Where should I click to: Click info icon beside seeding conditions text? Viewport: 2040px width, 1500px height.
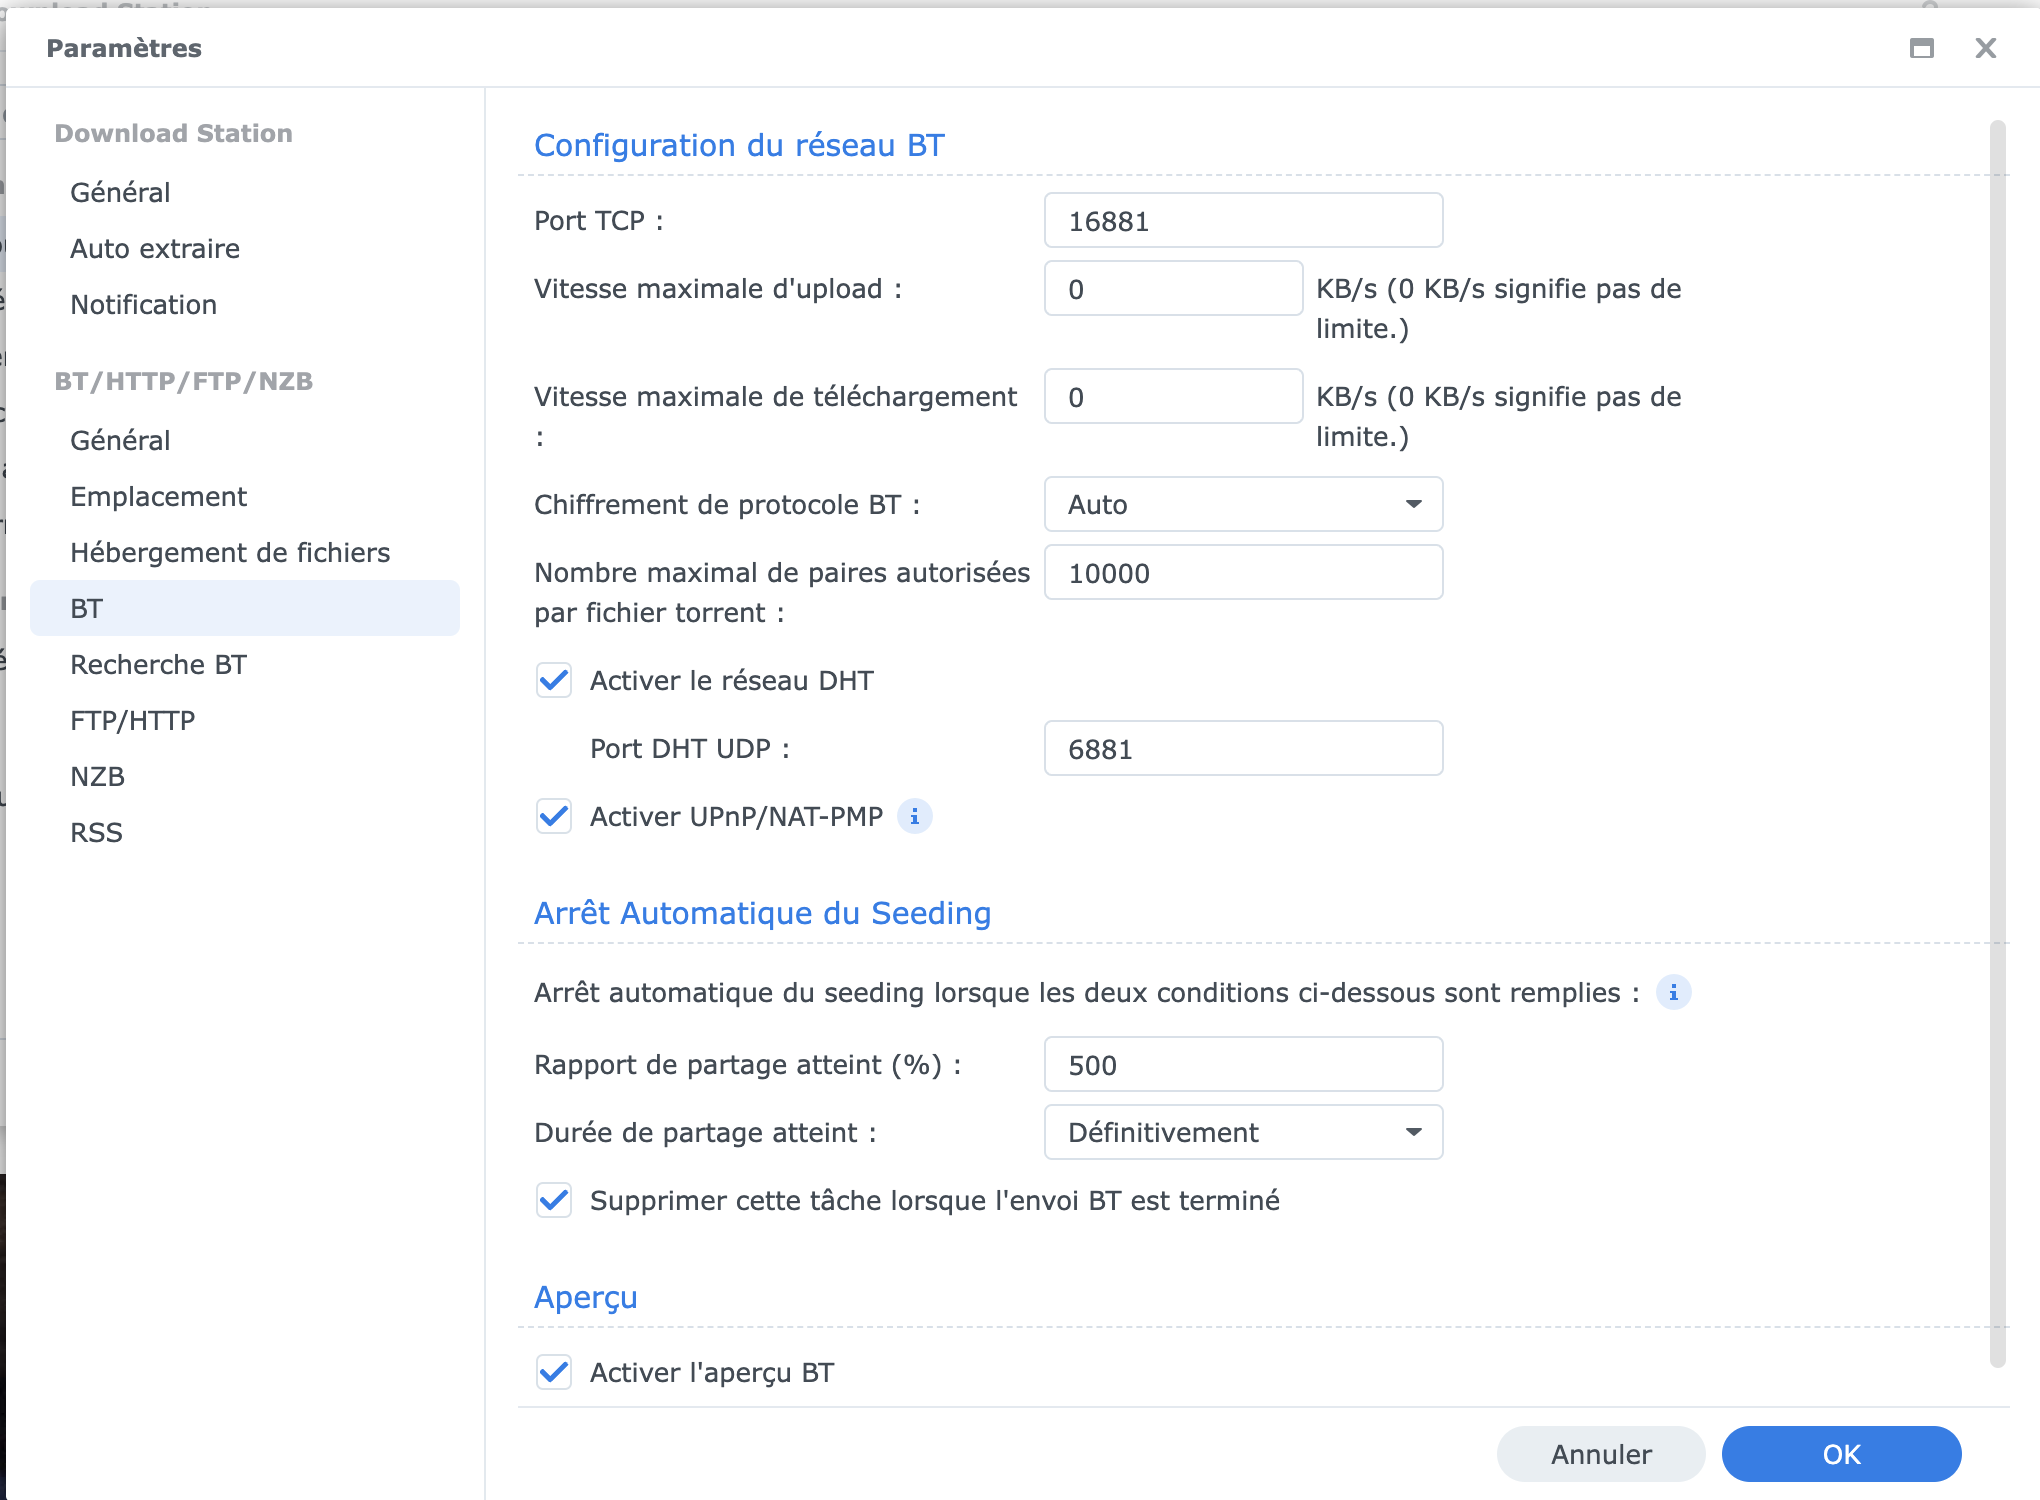pos(1673,993)
